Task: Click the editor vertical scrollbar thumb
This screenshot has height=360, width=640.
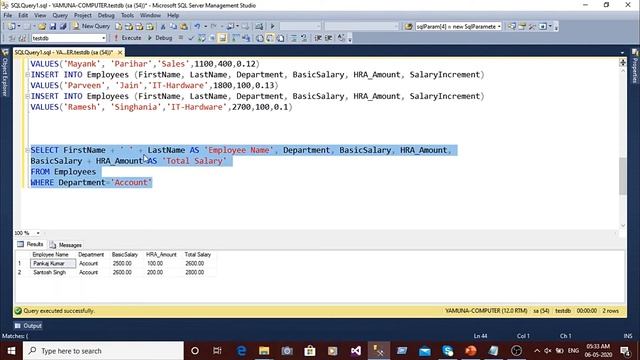Action: pos(622,176)
